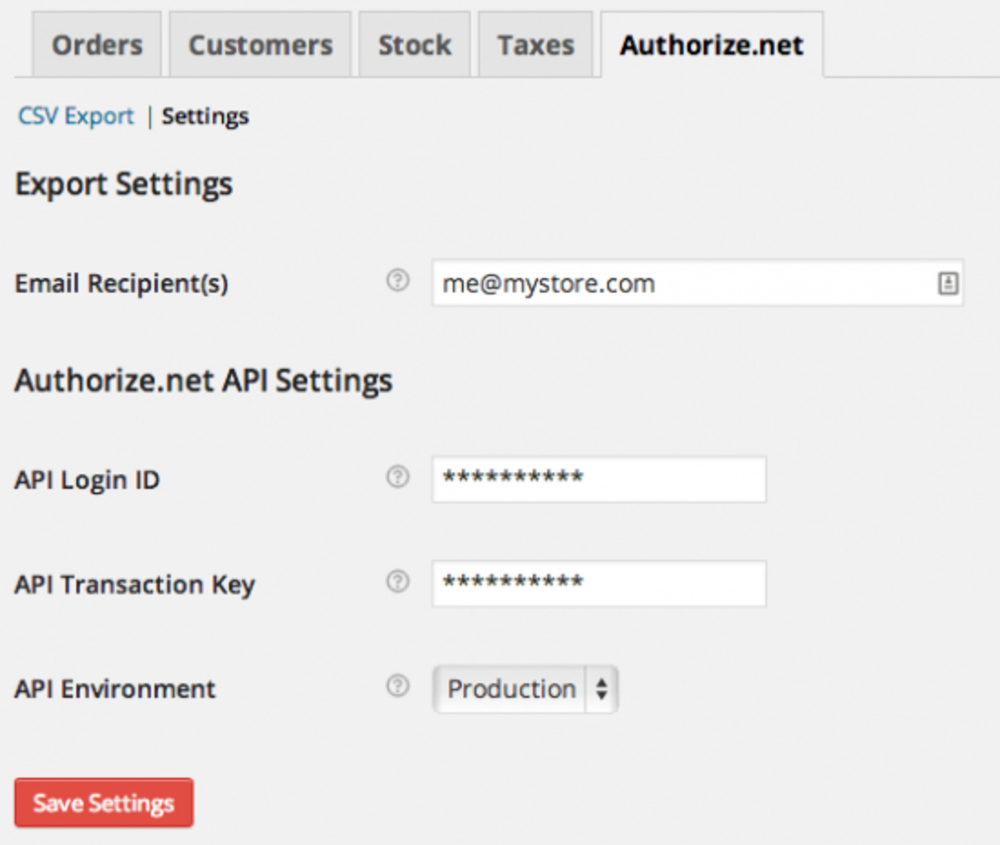
Task: Click help icon beside API Transaction Key
Action: [x=398, y=582]
